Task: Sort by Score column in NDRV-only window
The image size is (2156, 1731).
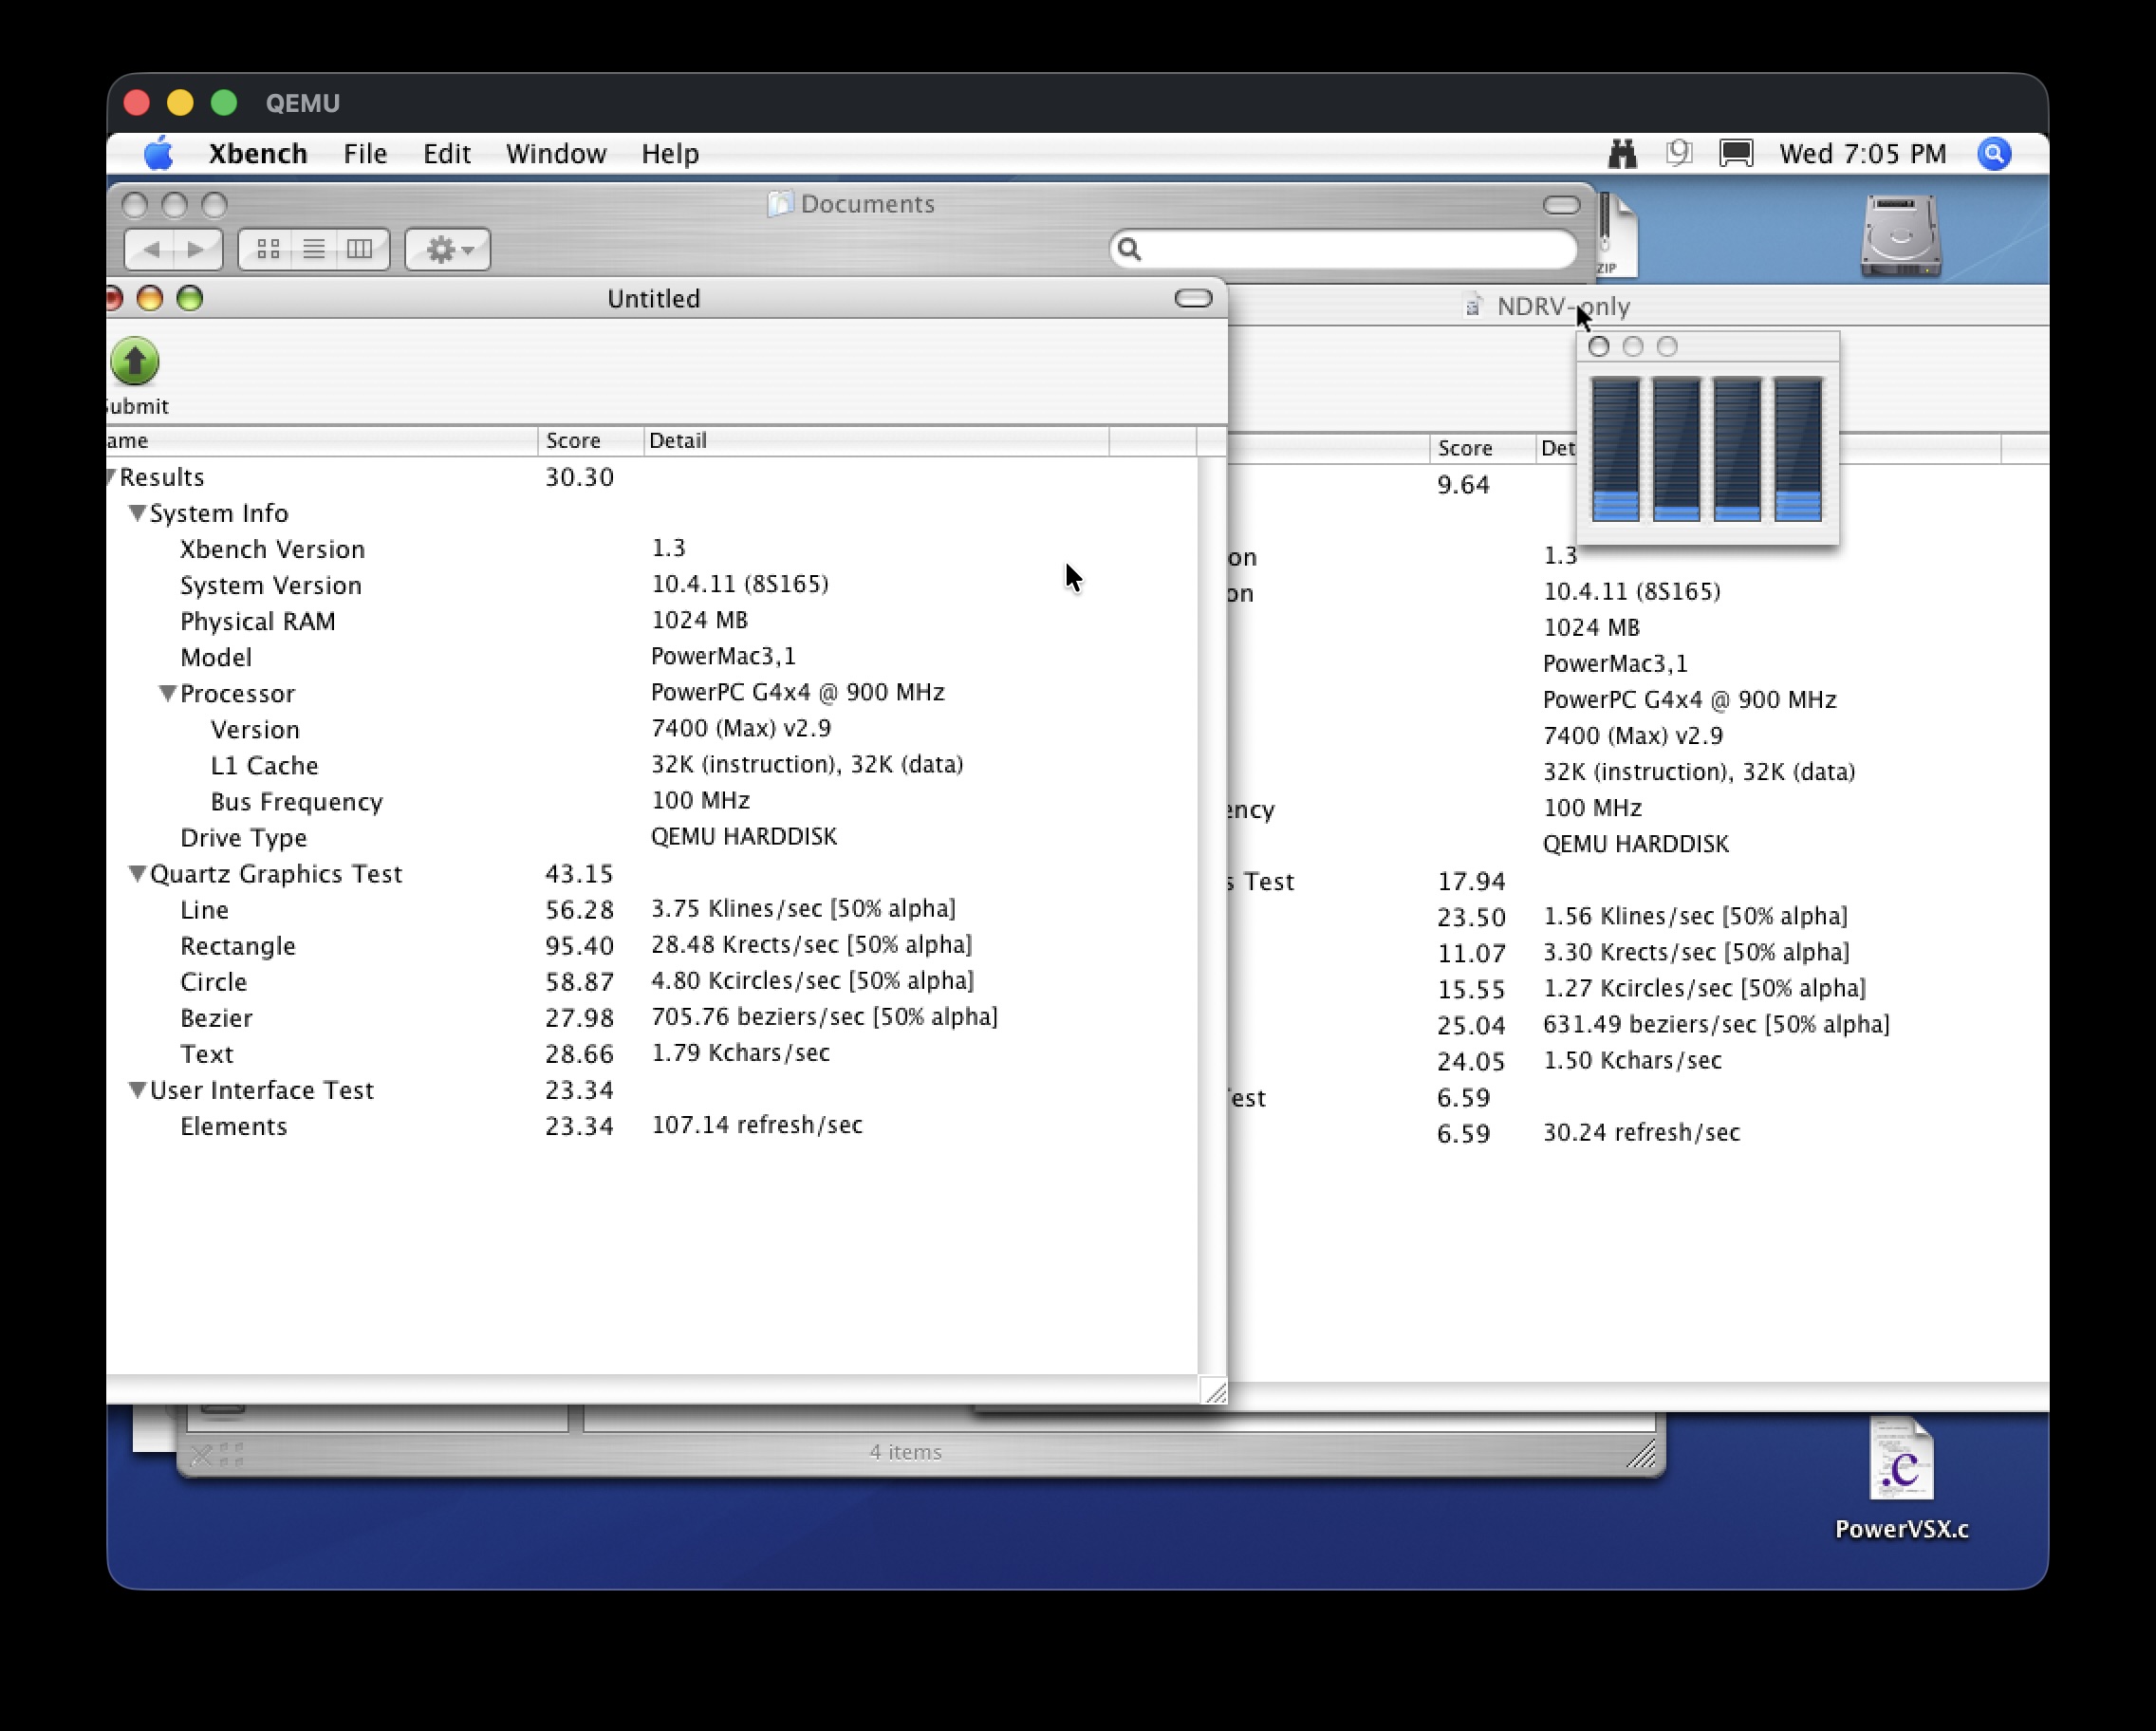Action: click(1482, 449)
